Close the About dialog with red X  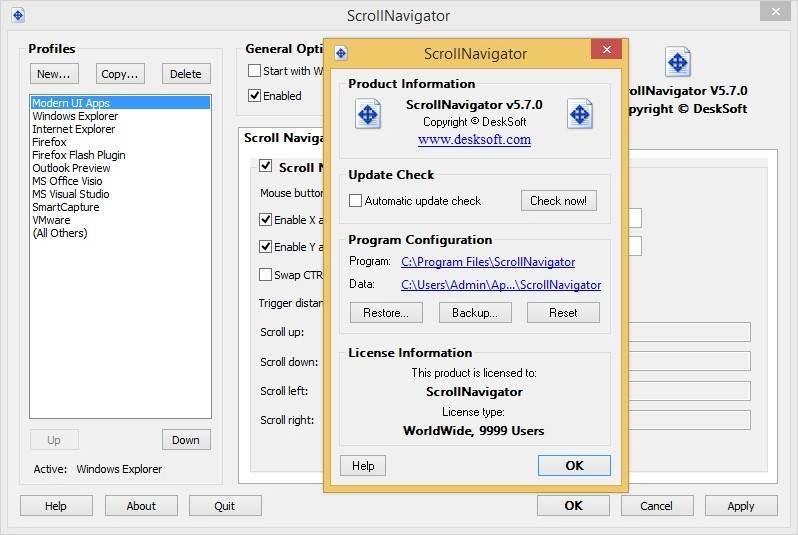pos(606,49)
